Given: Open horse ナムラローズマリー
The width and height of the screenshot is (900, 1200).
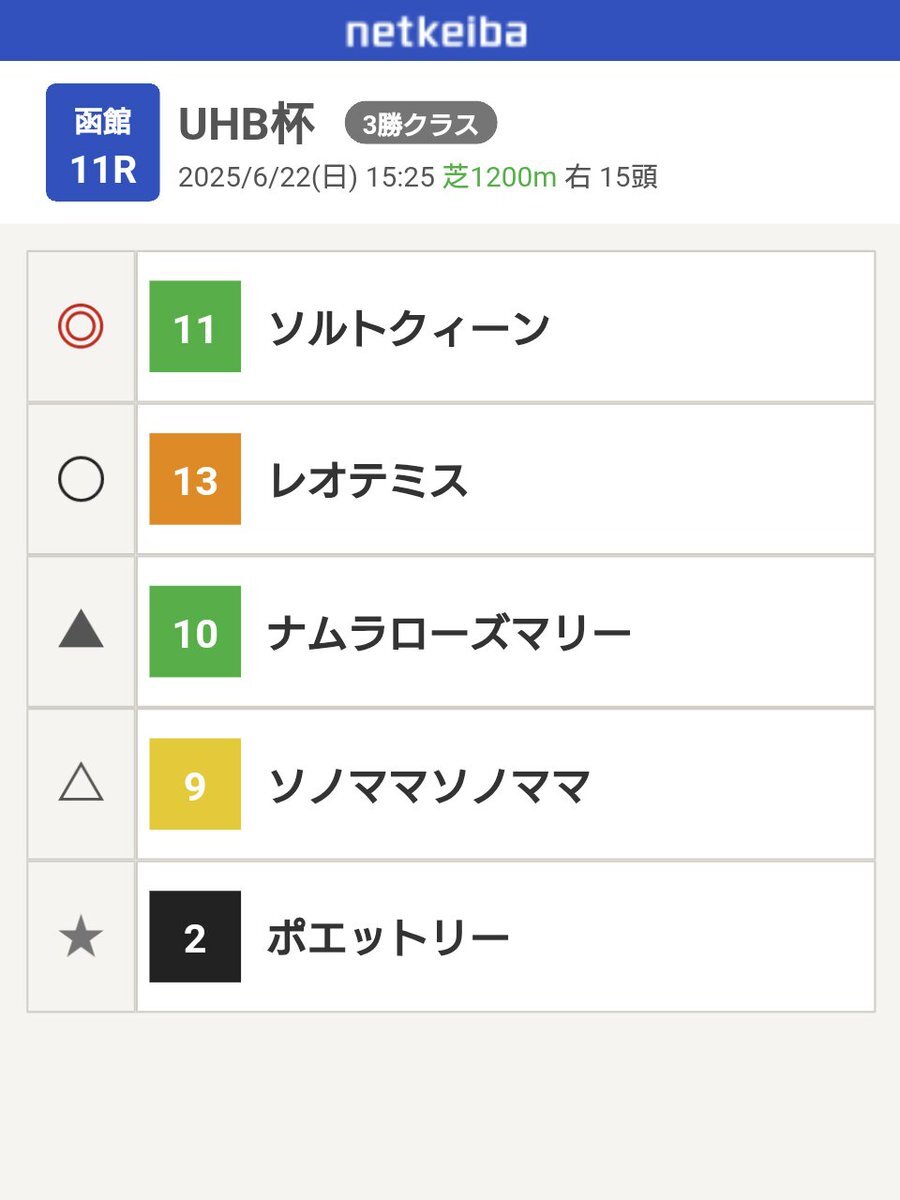Looking at the screenshot, I should tap(449, 633).
